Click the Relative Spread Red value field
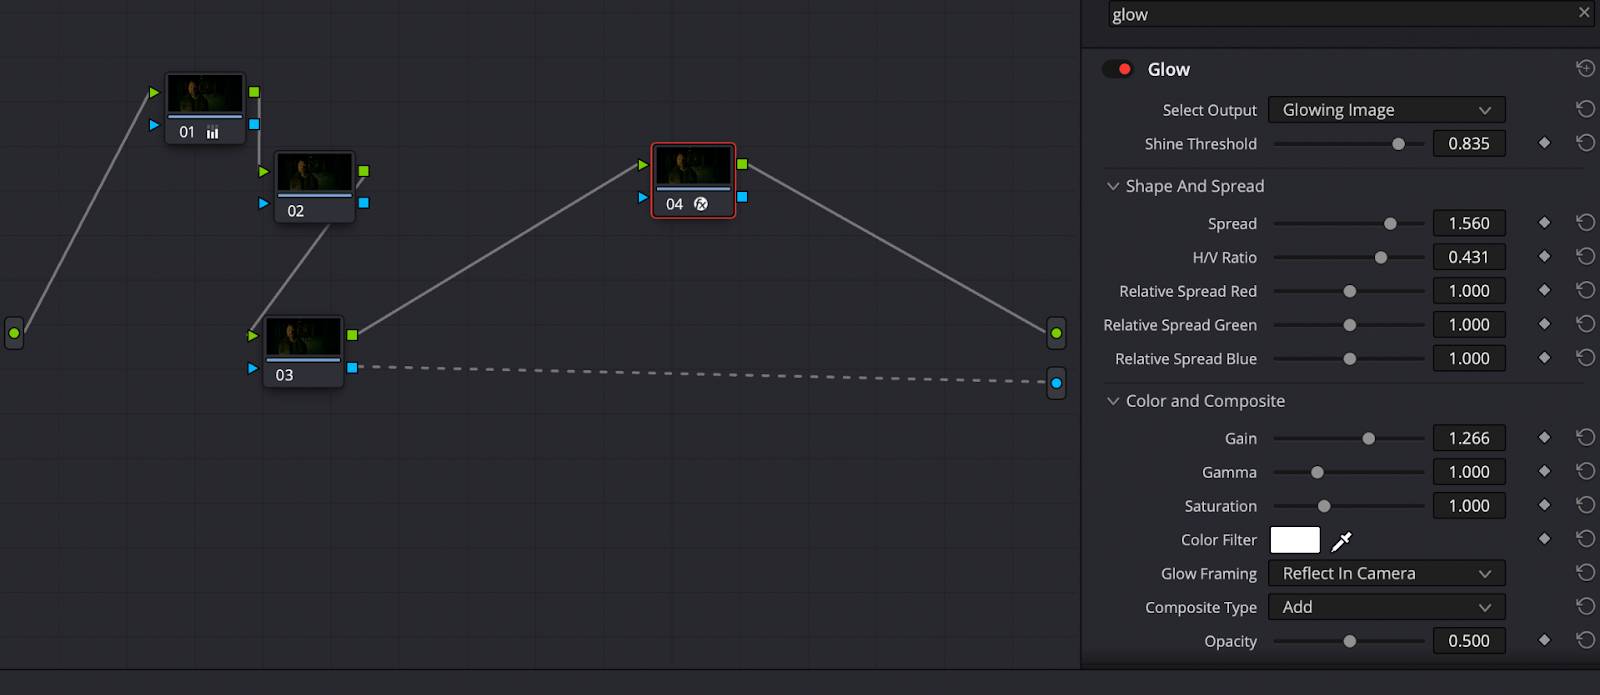 [x=1468, y=291]
